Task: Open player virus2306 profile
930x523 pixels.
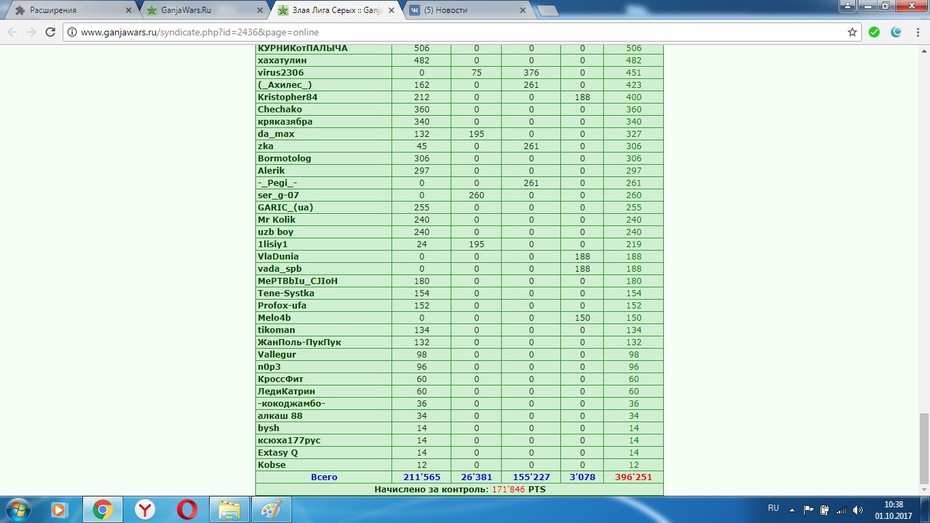Action: point(281,72)
